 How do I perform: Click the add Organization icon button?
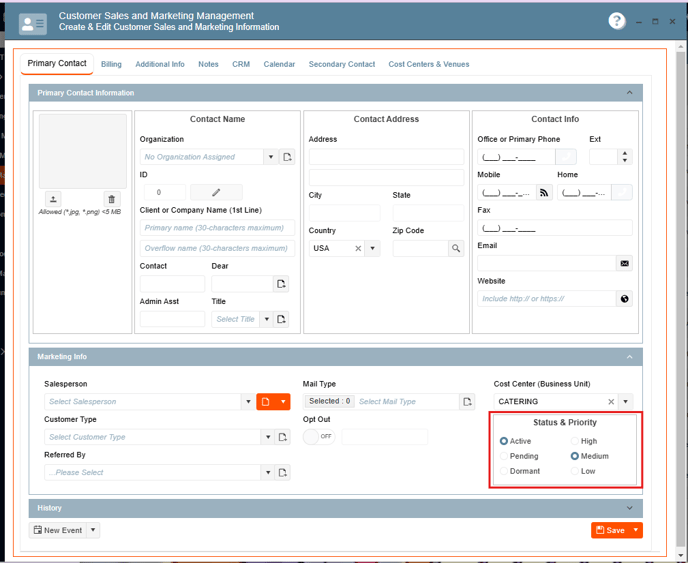[287, 157]
